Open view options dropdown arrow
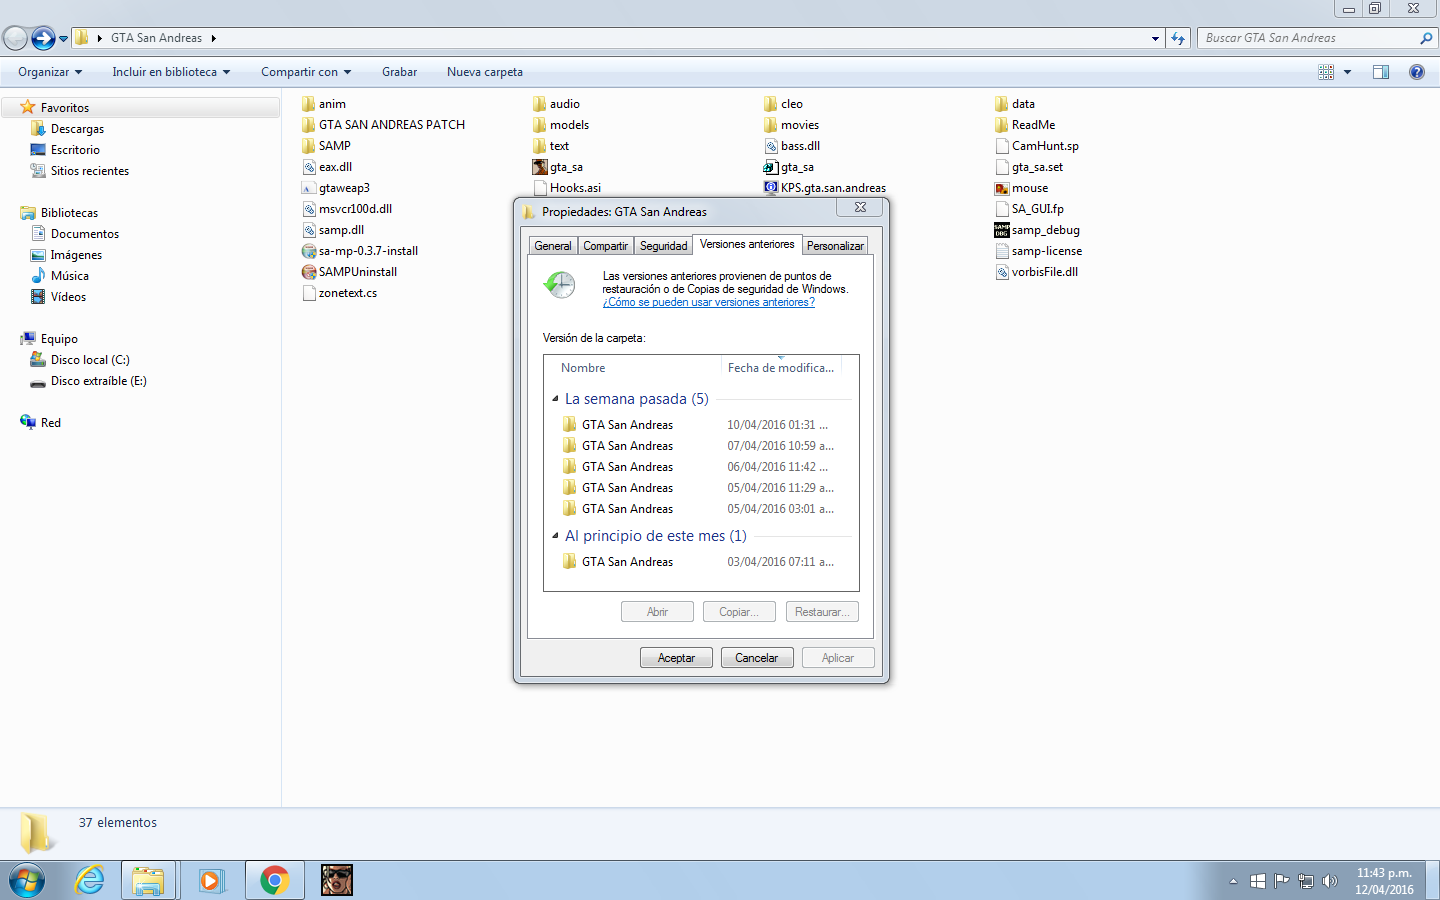 1347,72
